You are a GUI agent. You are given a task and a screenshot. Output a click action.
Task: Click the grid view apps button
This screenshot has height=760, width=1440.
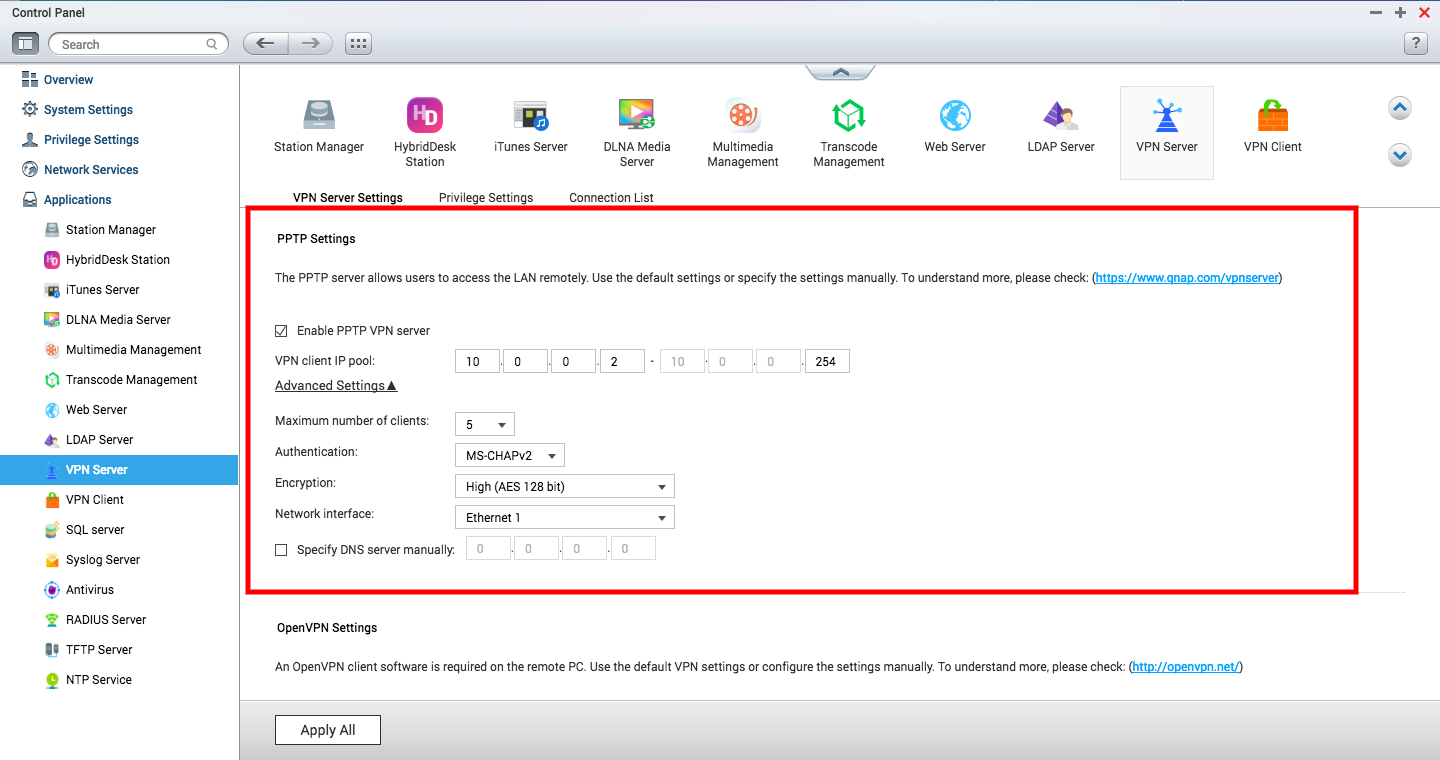point(358,44)
